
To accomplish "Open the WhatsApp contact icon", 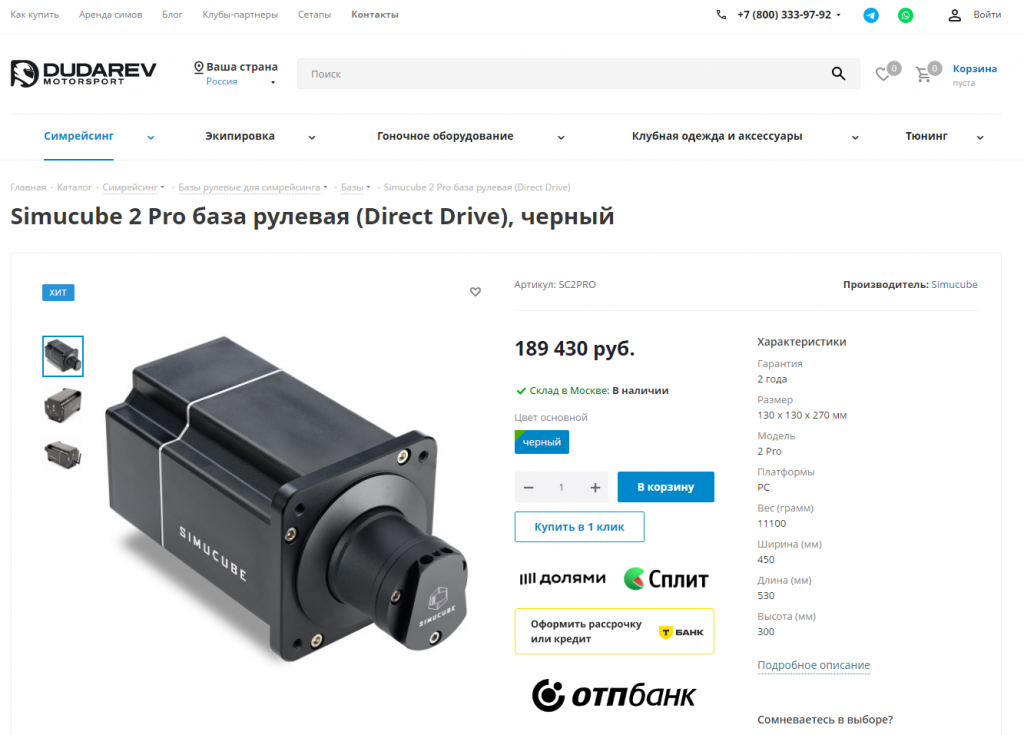I will (905, 15).
